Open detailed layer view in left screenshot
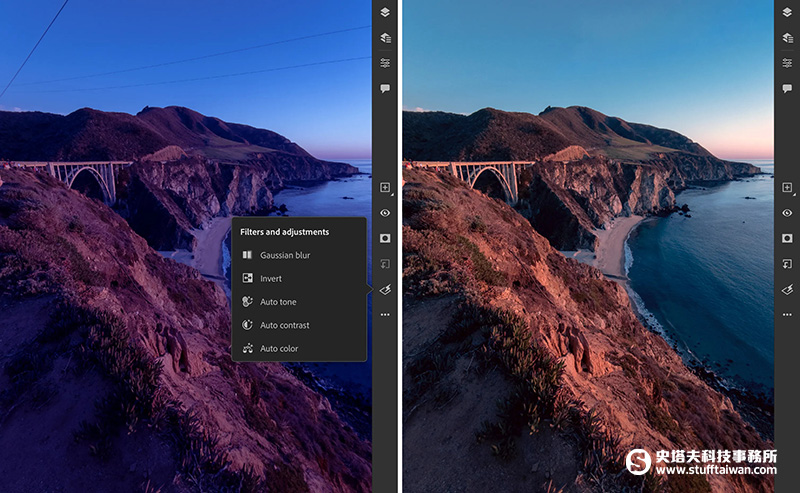Image resolution: width=800 pixels, height=493 pixels. 385,38
